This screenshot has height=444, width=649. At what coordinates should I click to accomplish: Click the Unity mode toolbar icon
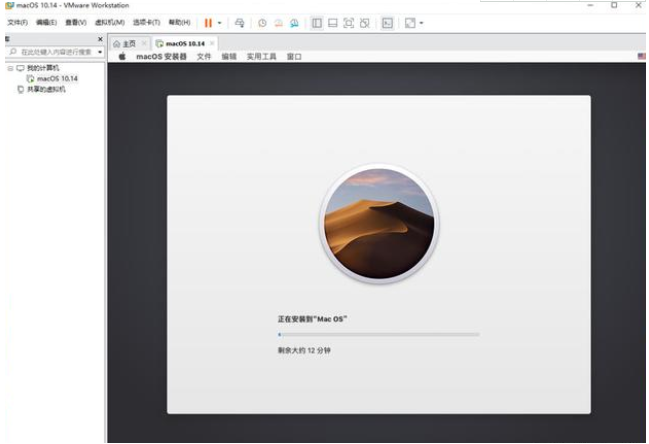[x=364, y=22]
